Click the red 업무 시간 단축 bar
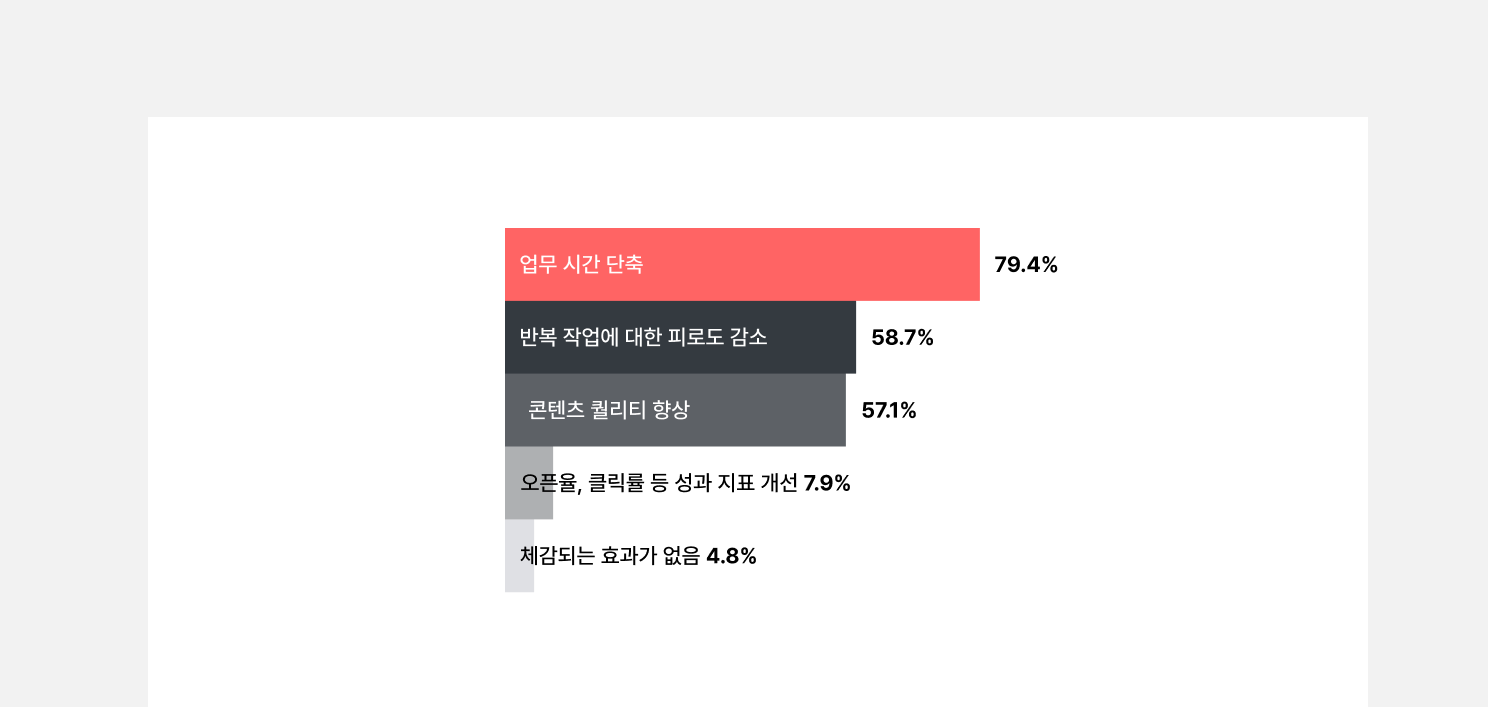Image resolution: width=1488 pixels, height=707 pixels. tap(742, 264)
